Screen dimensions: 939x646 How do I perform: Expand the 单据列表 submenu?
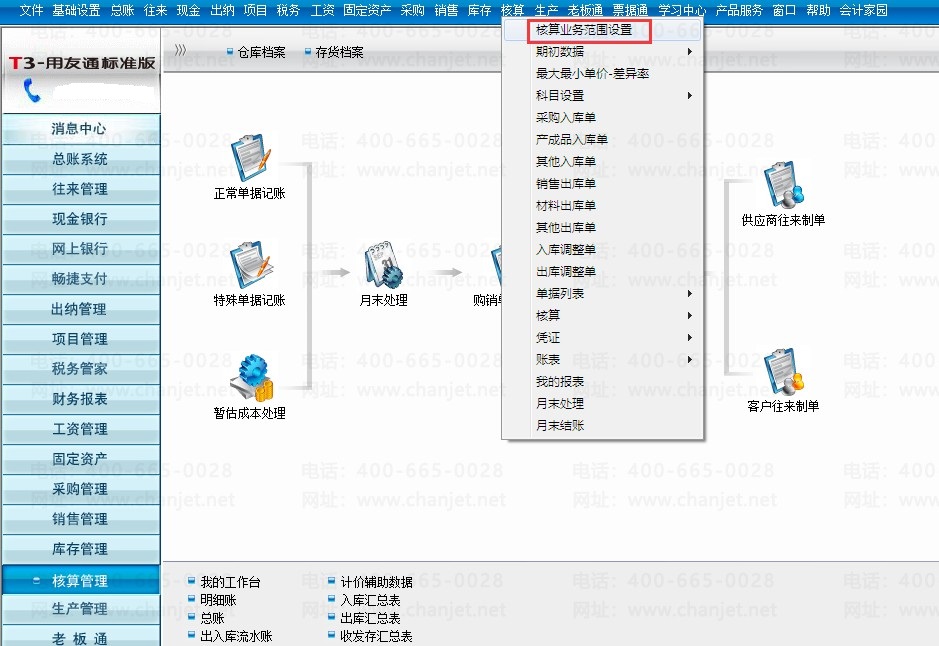click(602, 293)
